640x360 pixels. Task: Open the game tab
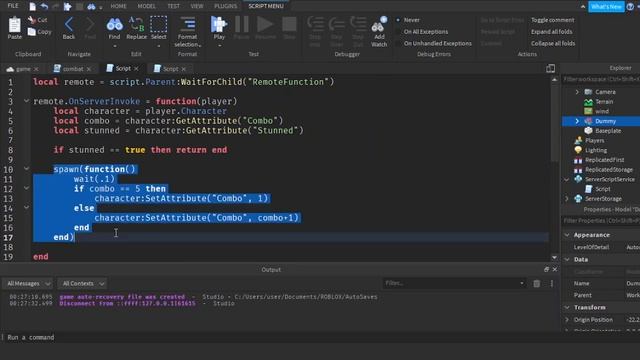23,69
